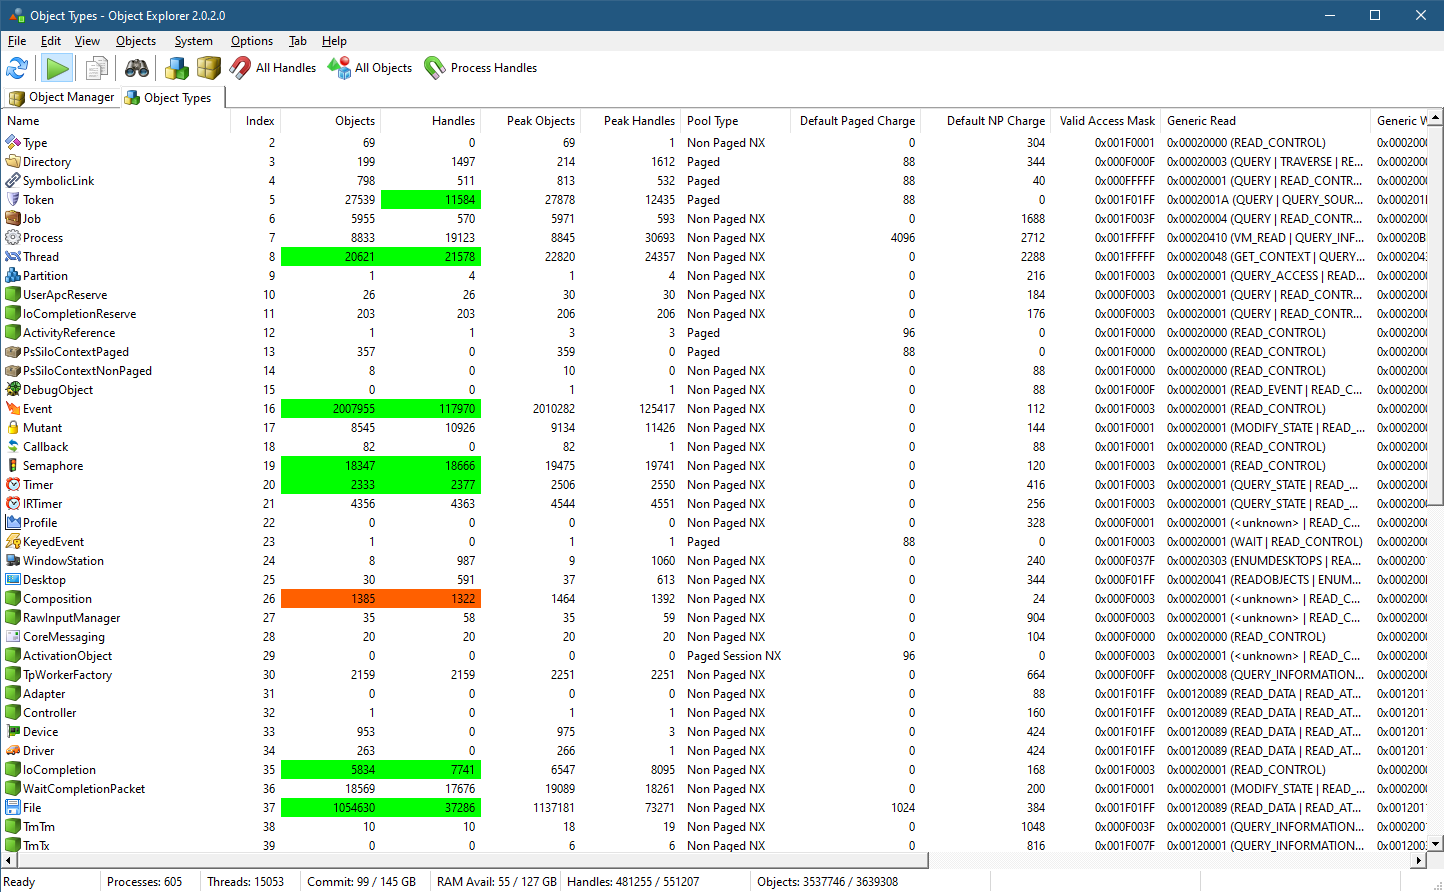Switch to the Object Manager tab

pos(62,97)
